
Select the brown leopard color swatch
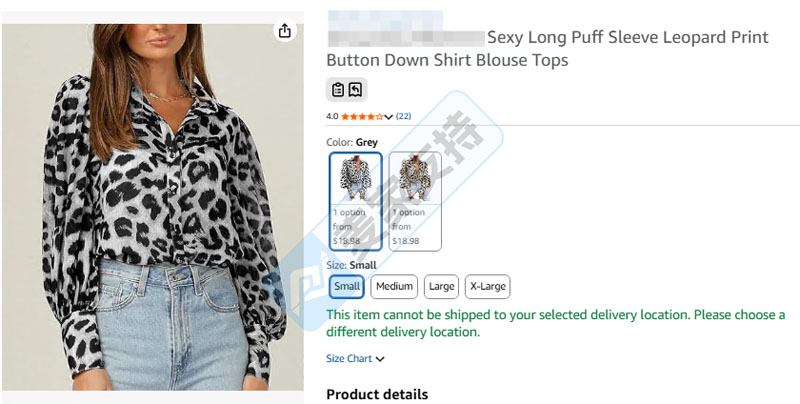414,201
